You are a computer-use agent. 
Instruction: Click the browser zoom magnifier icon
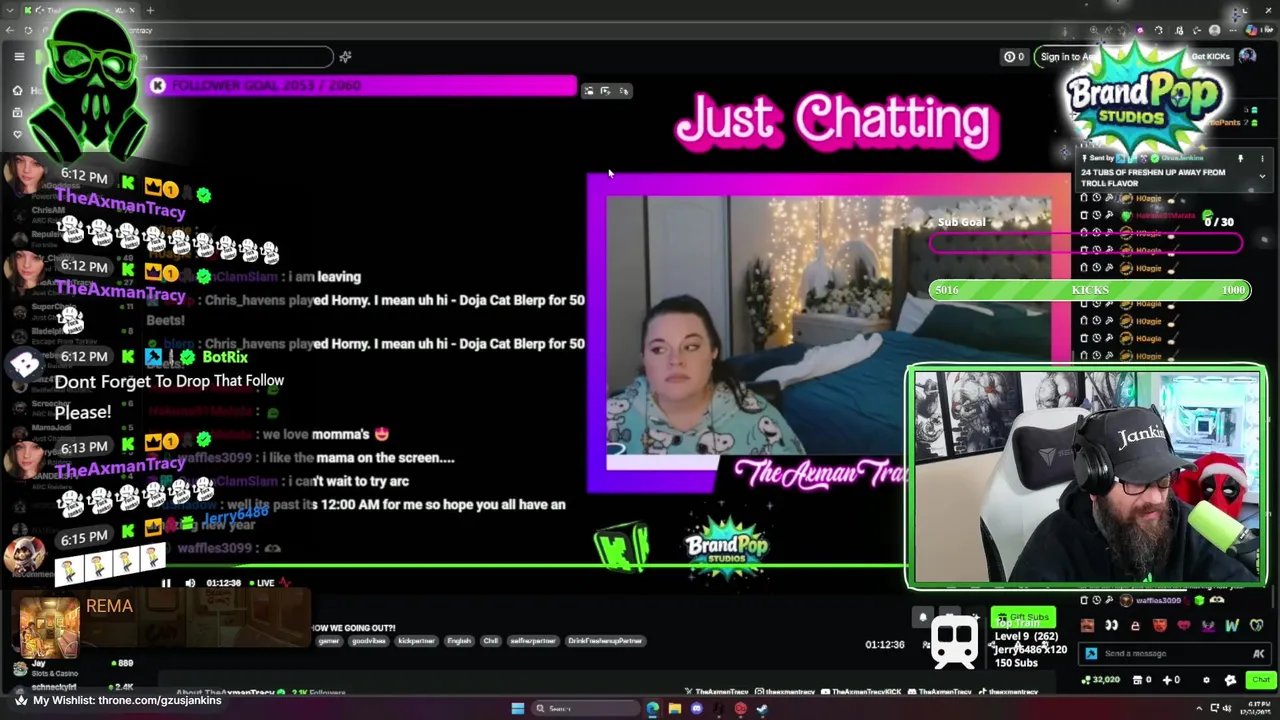pos(1094,30)
